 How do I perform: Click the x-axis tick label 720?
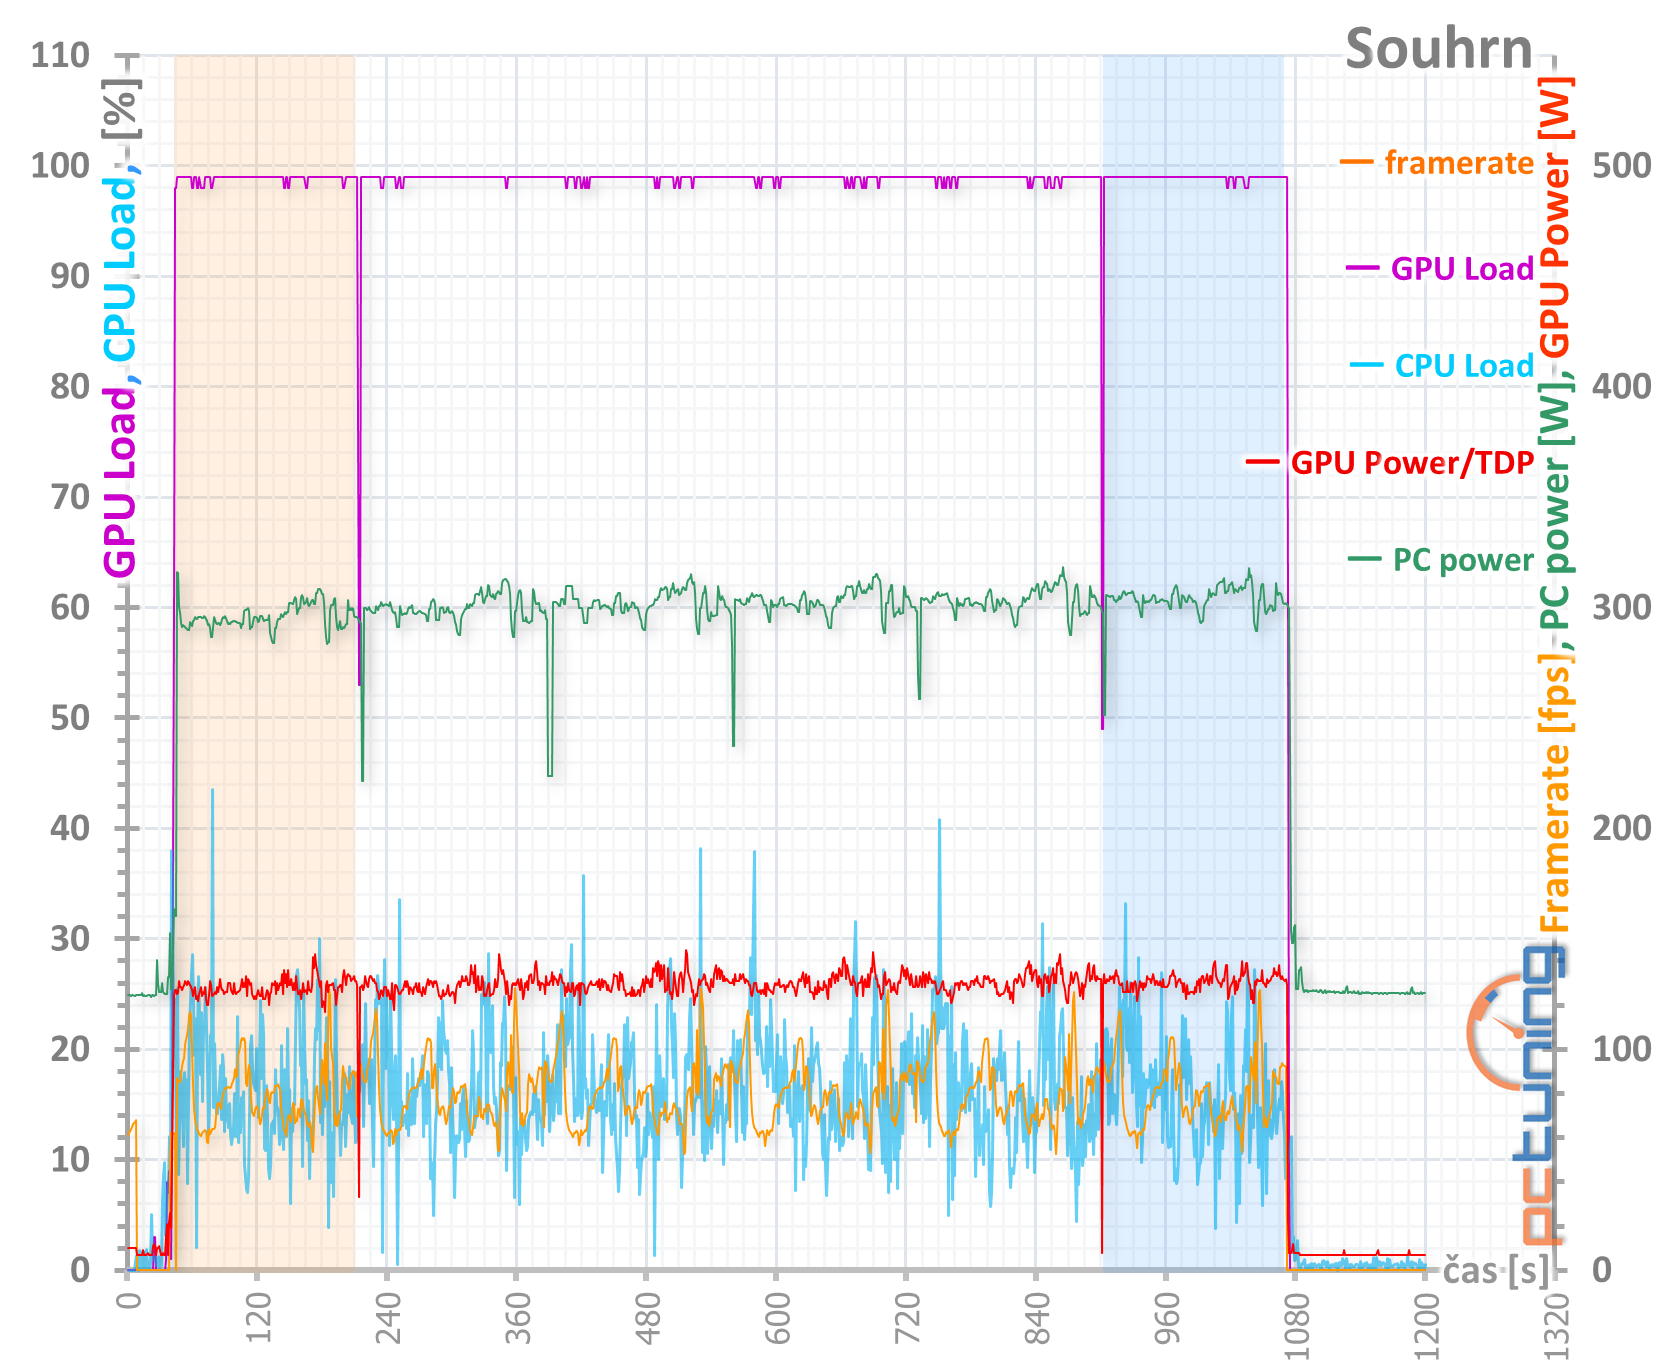(908, 1320)
